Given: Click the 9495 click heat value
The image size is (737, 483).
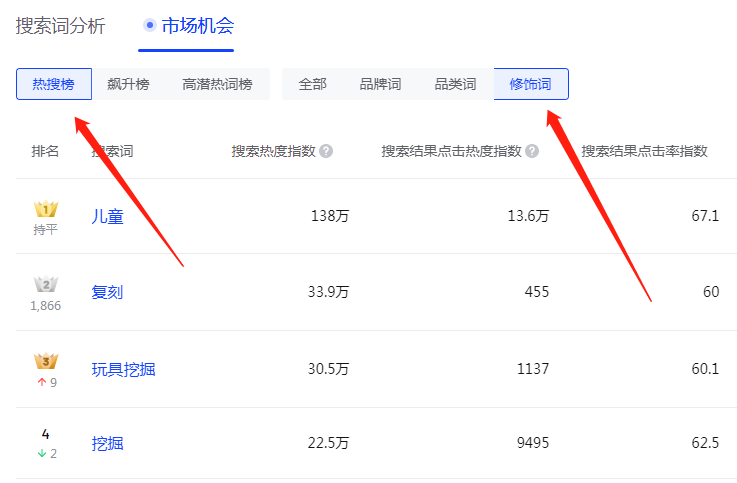Looking at the screenshot, I should 533,443.
